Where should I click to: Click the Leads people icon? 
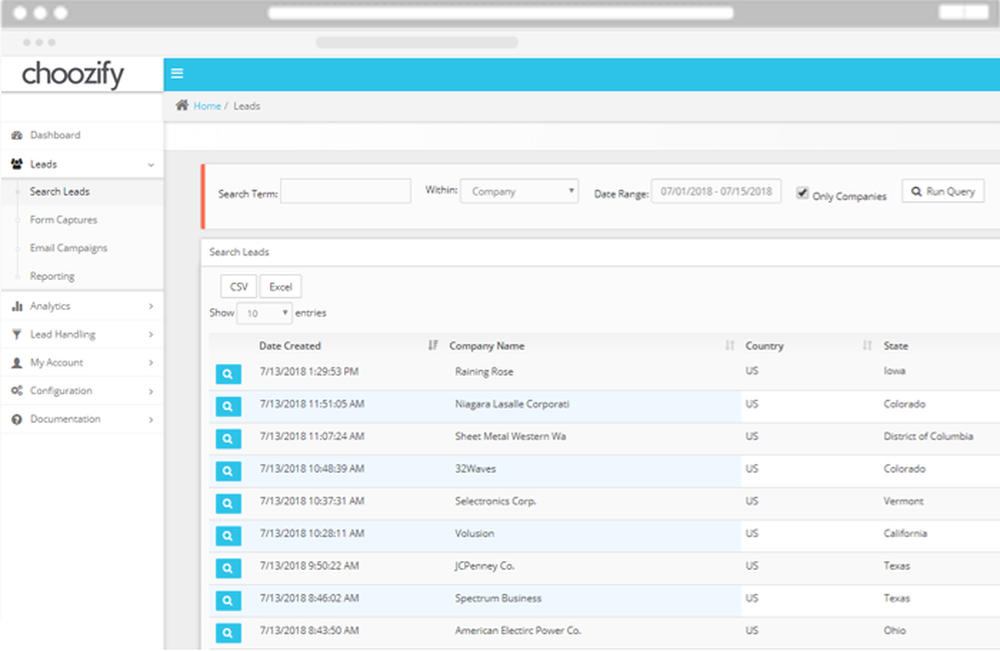pos(16,163)
